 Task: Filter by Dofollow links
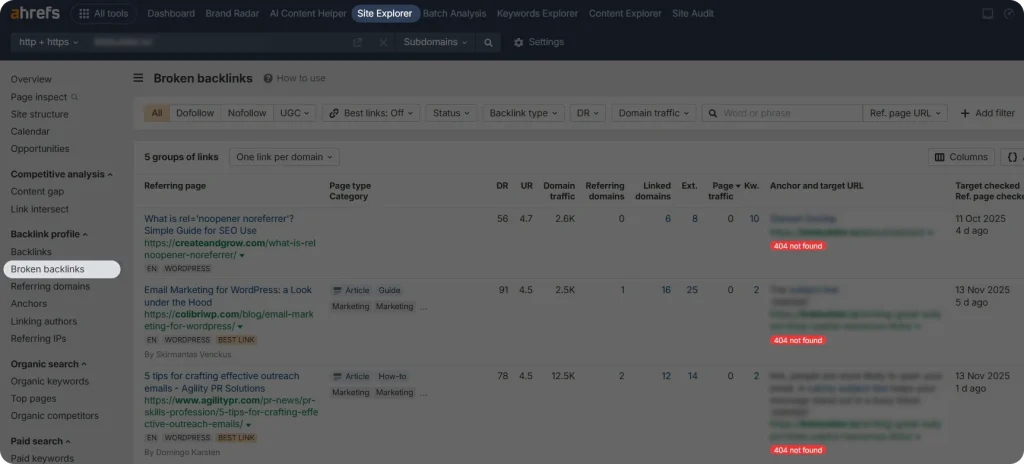tap(195, 113)
